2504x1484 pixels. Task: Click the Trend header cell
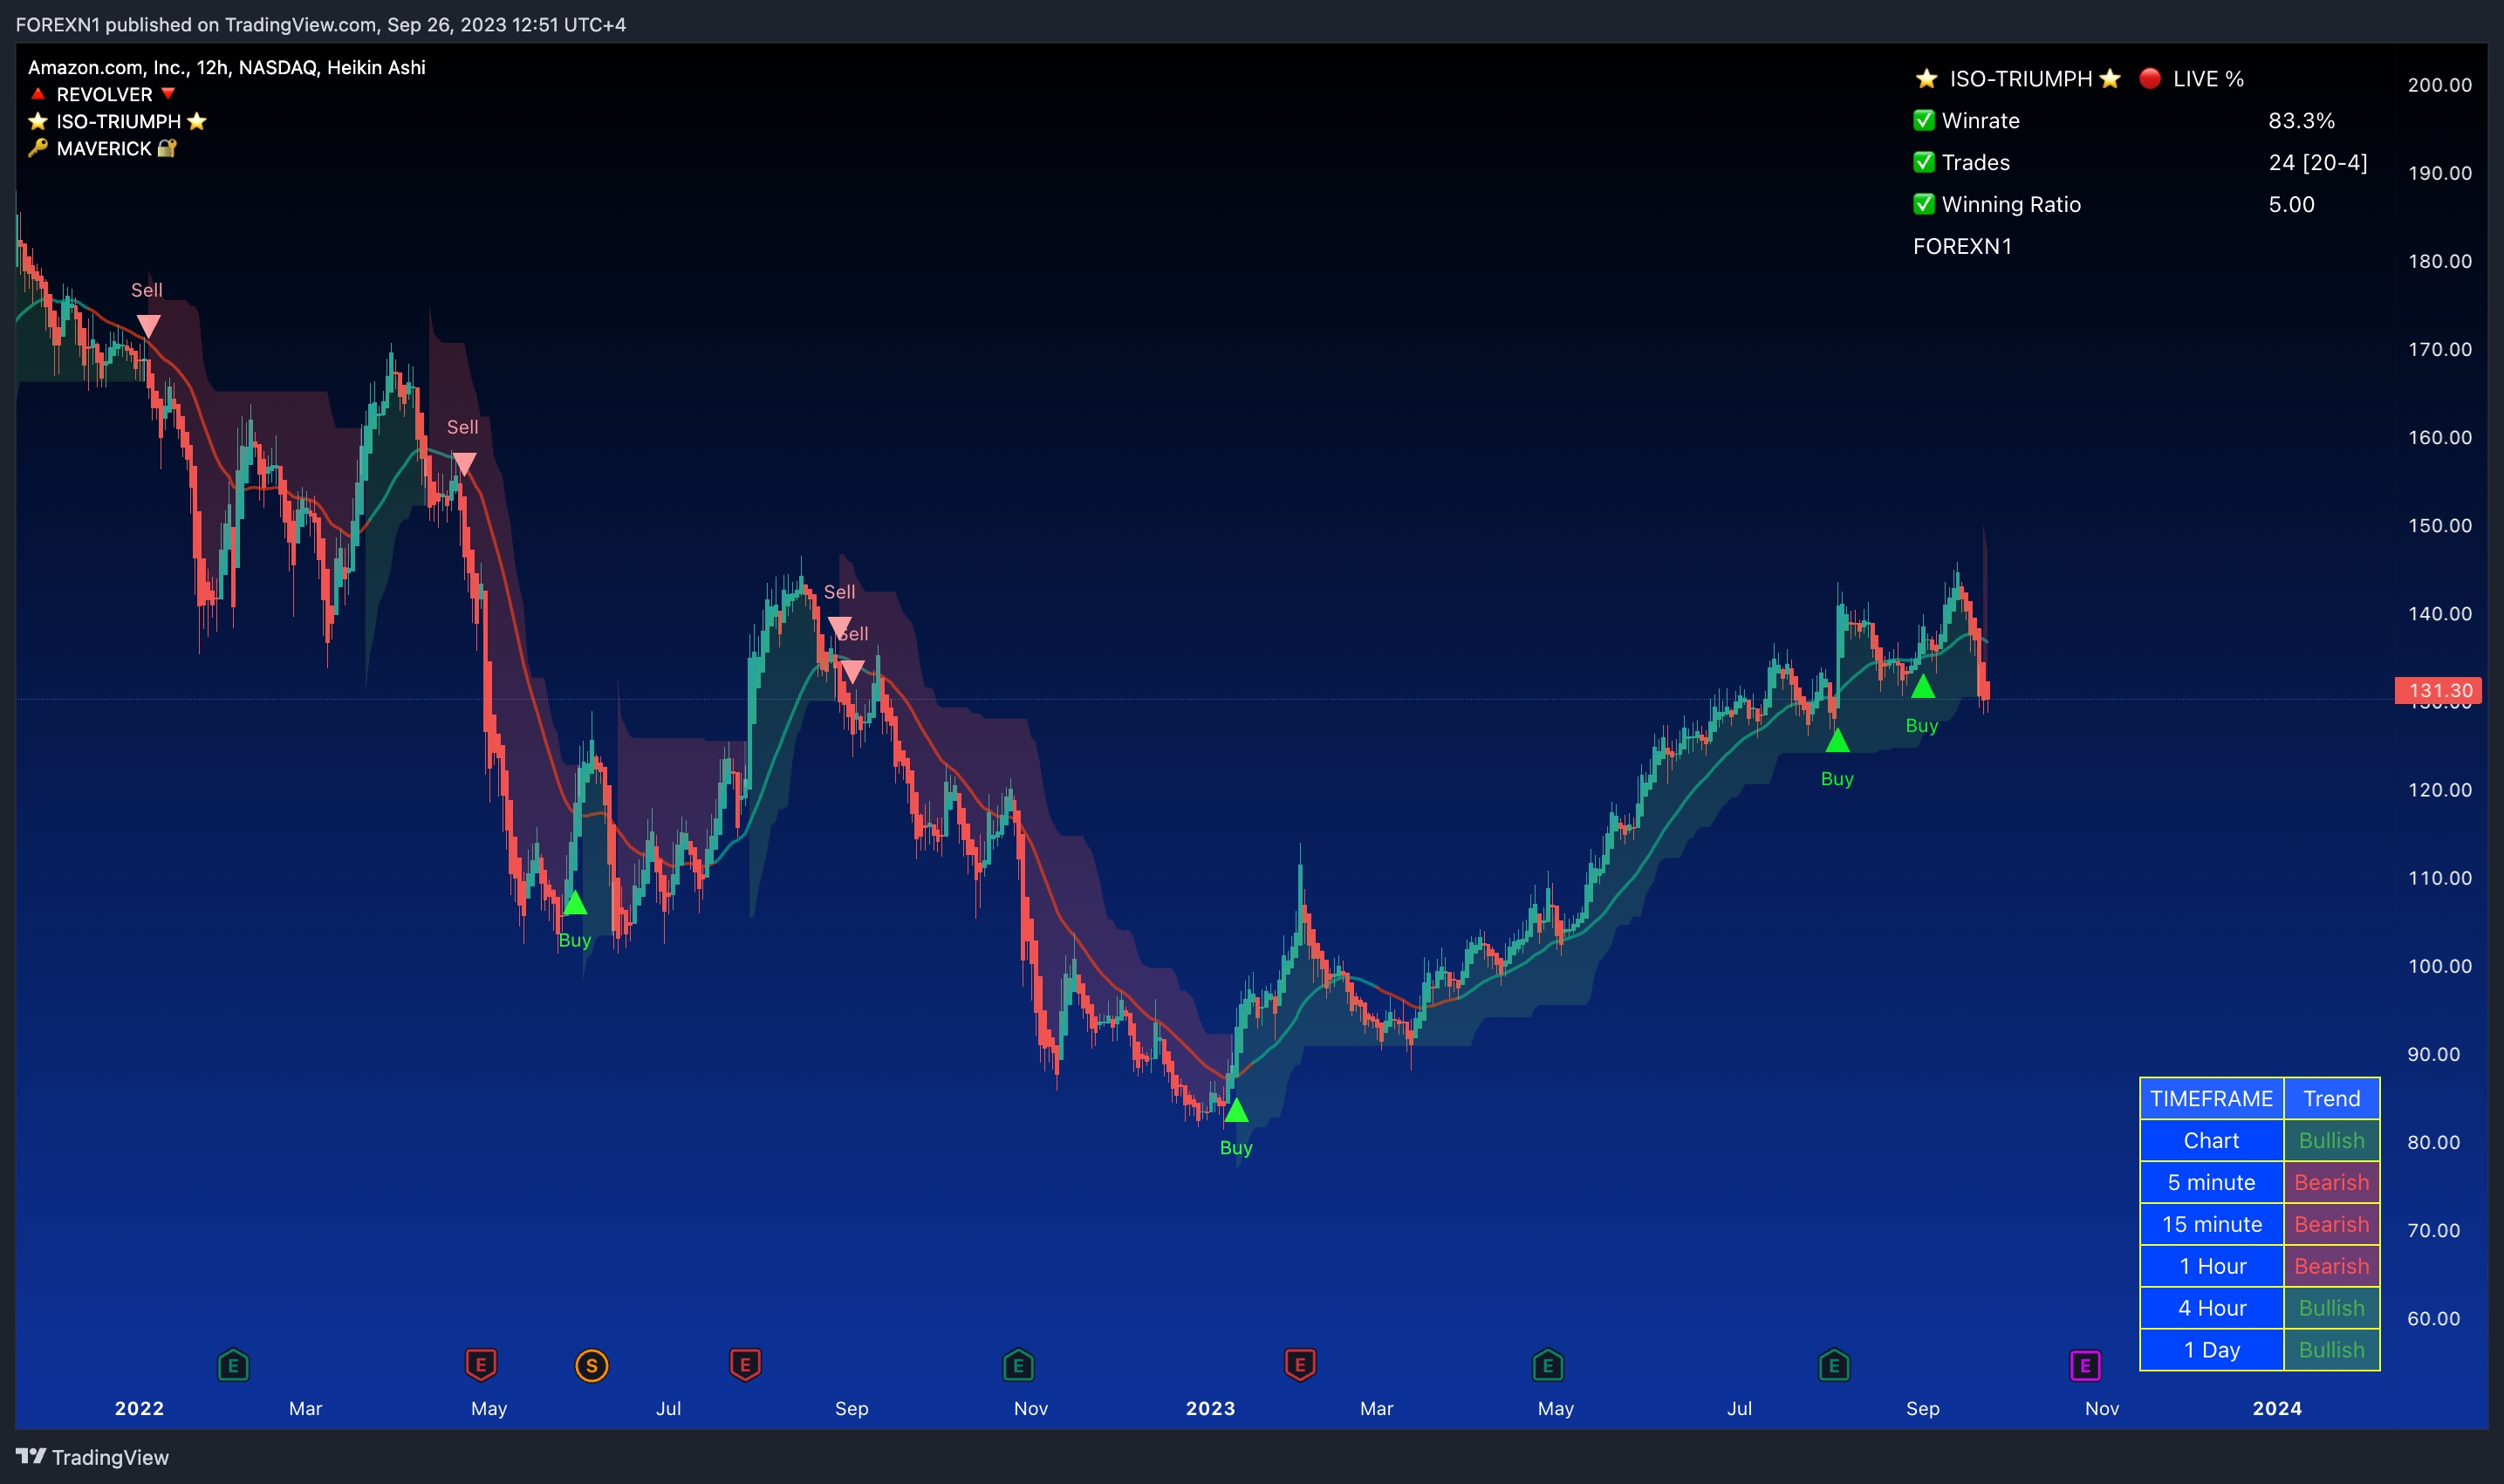point(2331,1098)
